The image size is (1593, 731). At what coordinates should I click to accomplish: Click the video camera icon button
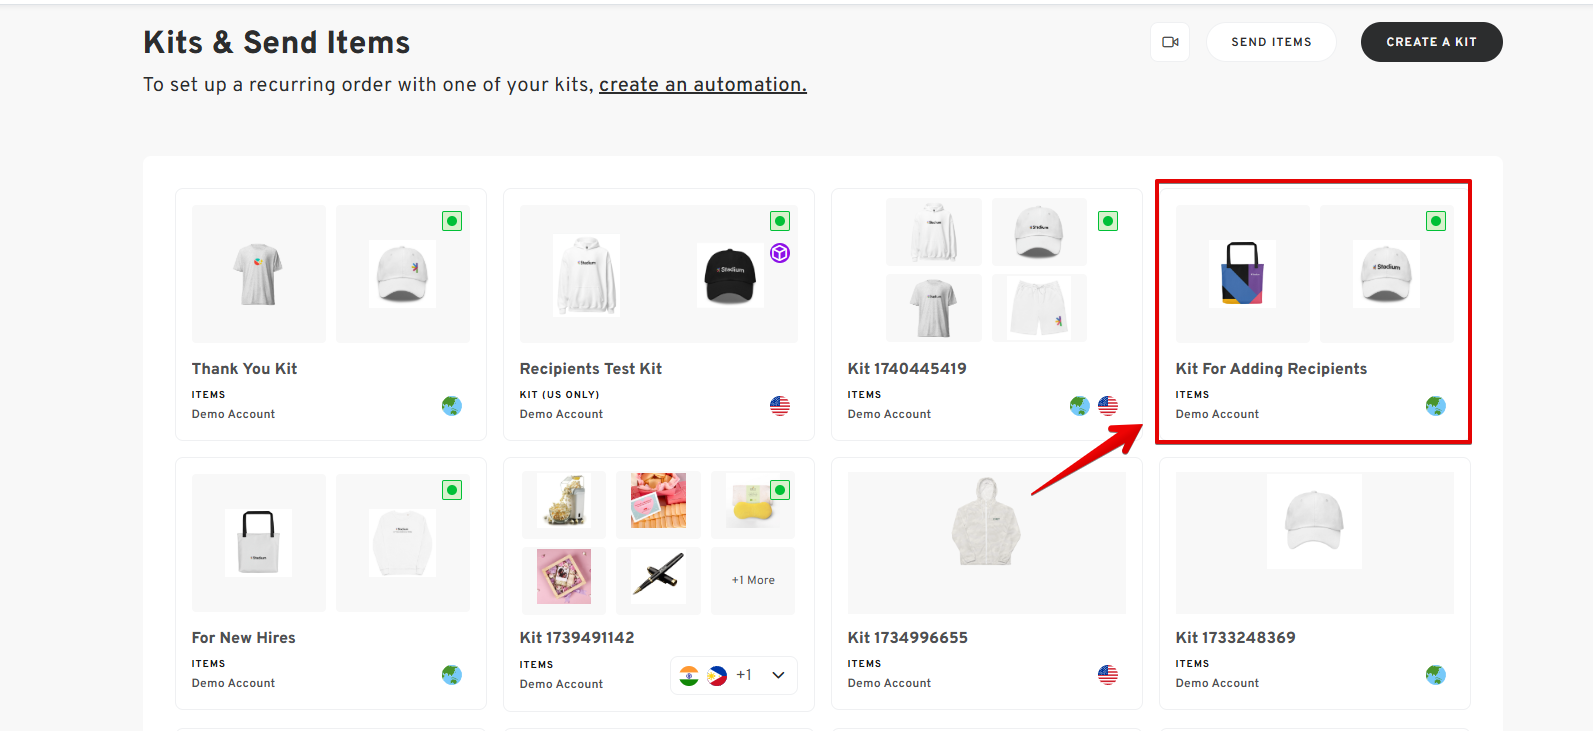1170,42
